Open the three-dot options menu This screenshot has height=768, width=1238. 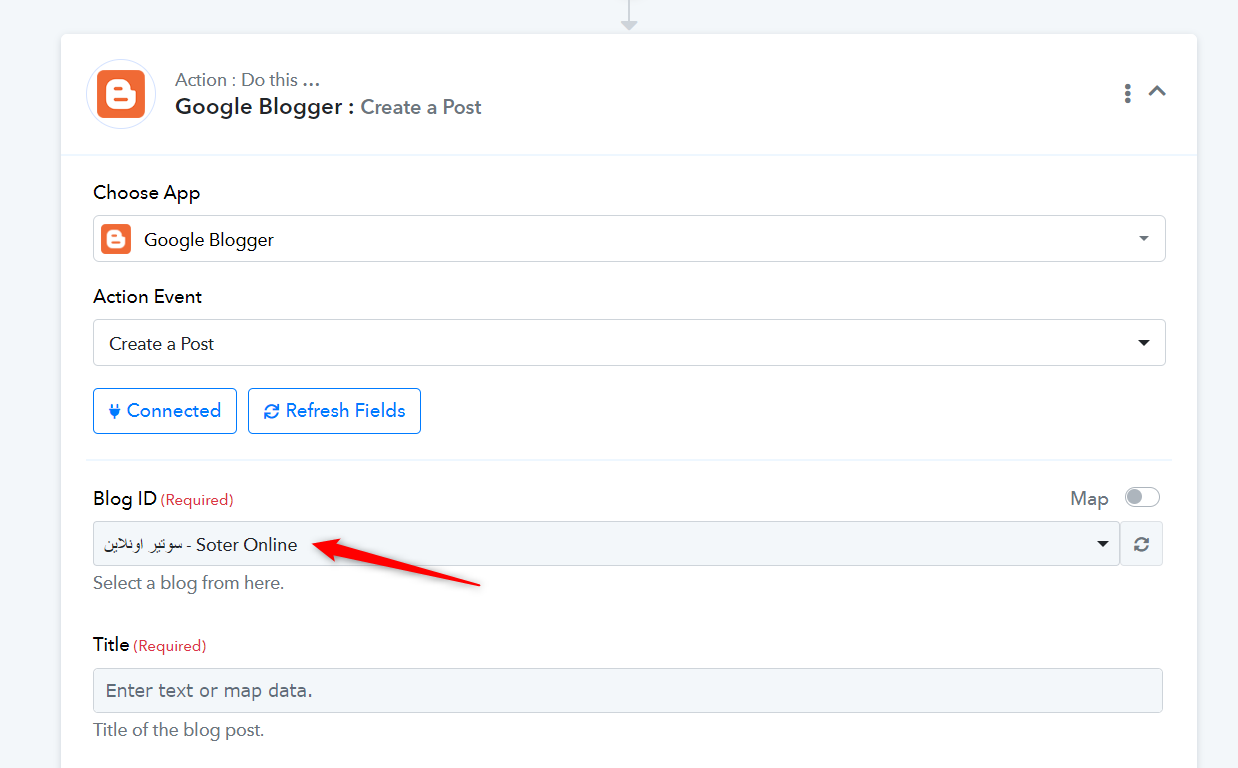click(x=1127, y=93)
